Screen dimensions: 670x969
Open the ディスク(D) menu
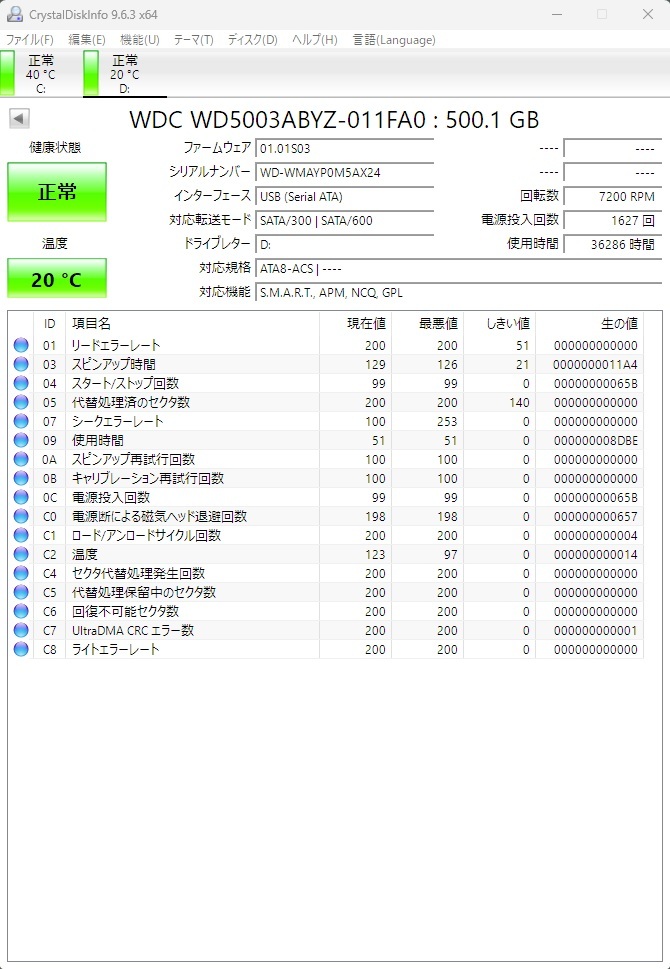[253, 40]
